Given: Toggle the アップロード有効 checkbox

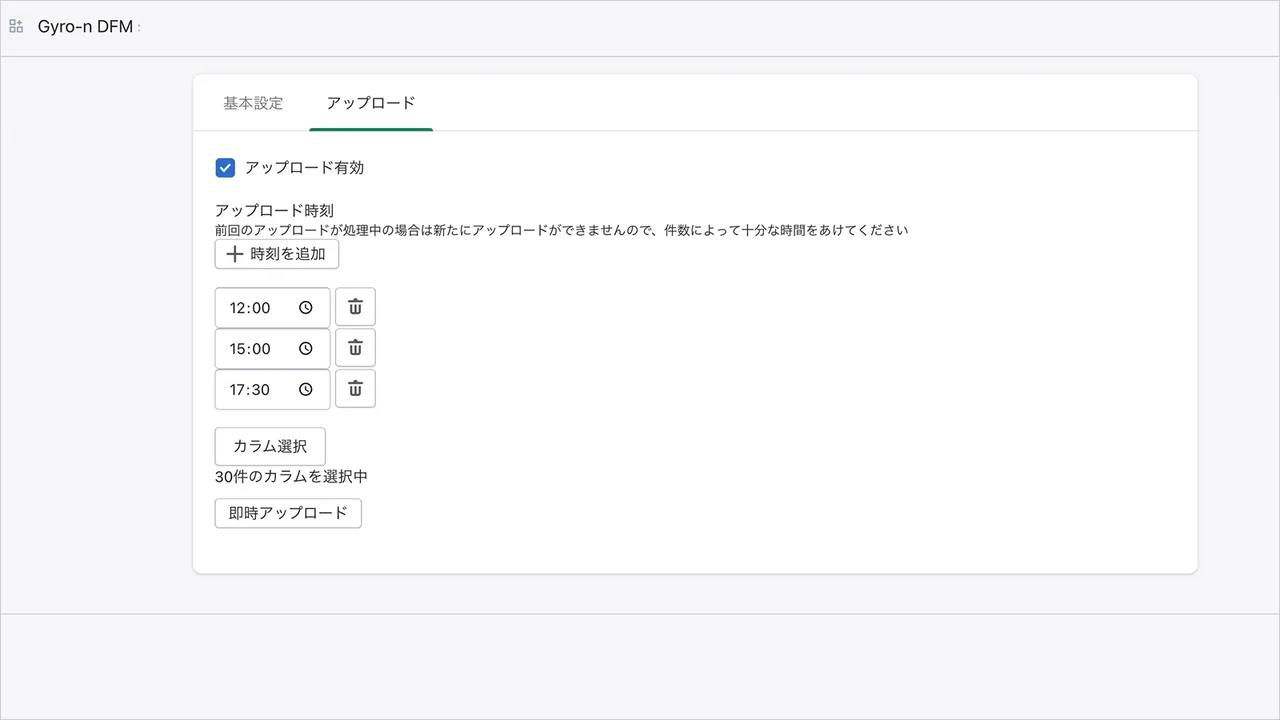Looking at the screenshot, I should [225, 167].
